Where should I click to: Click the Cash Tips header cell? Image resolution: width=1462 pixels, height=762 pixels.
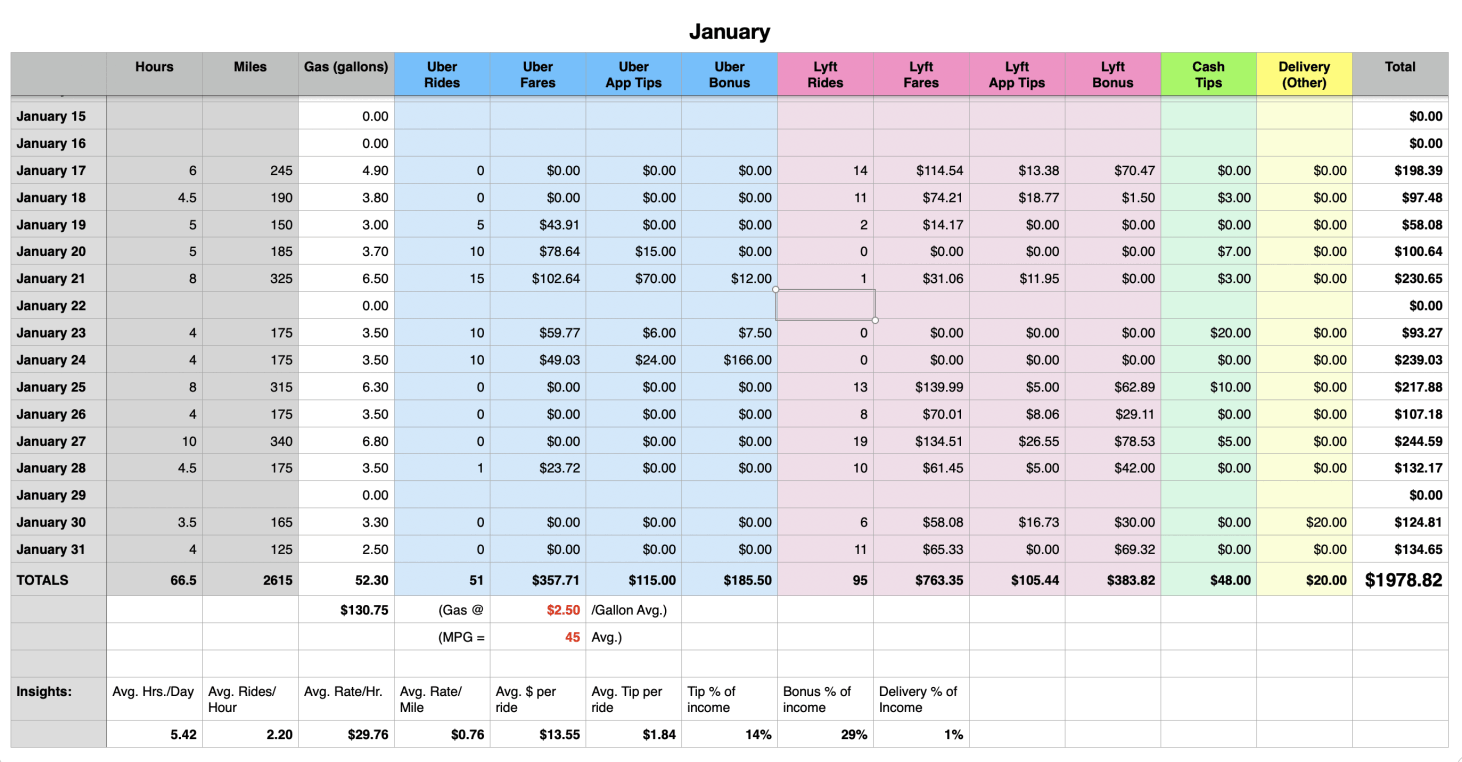pyautogui.click(x=1208, y=75)
